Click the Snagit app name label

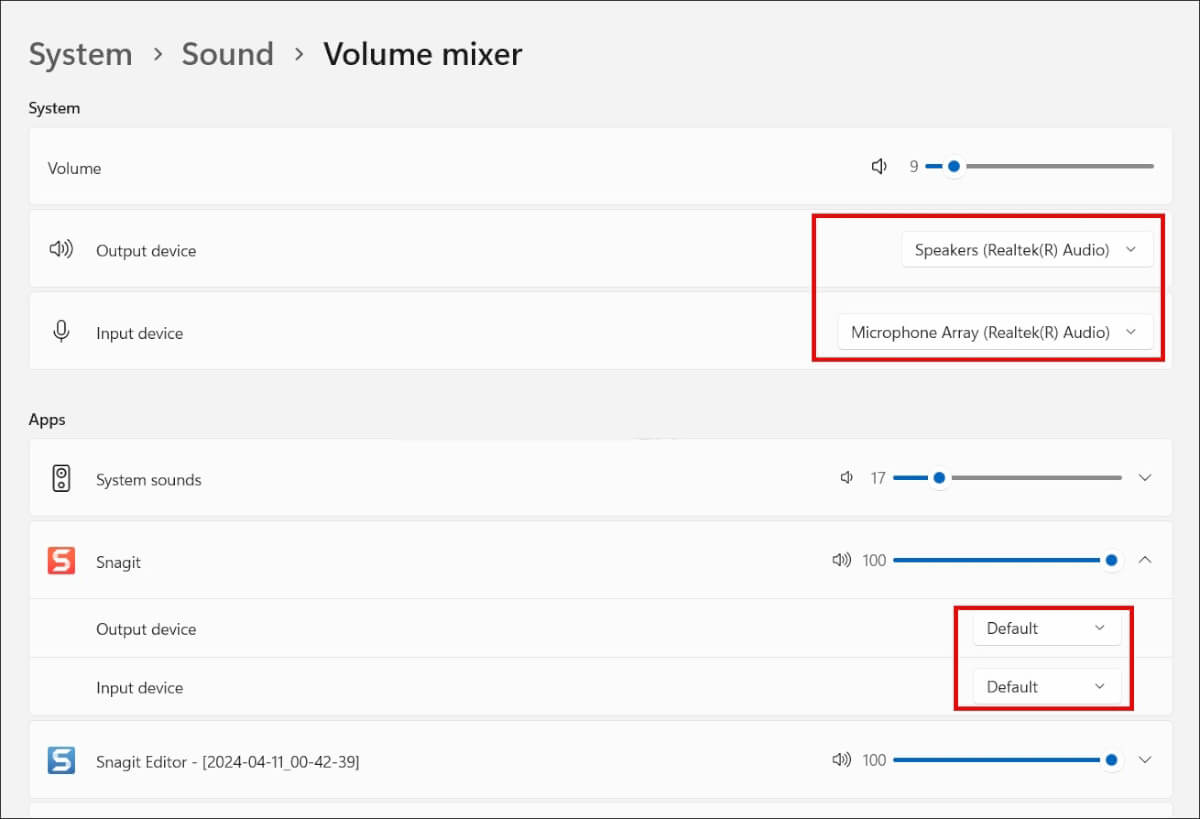(118, 562)
